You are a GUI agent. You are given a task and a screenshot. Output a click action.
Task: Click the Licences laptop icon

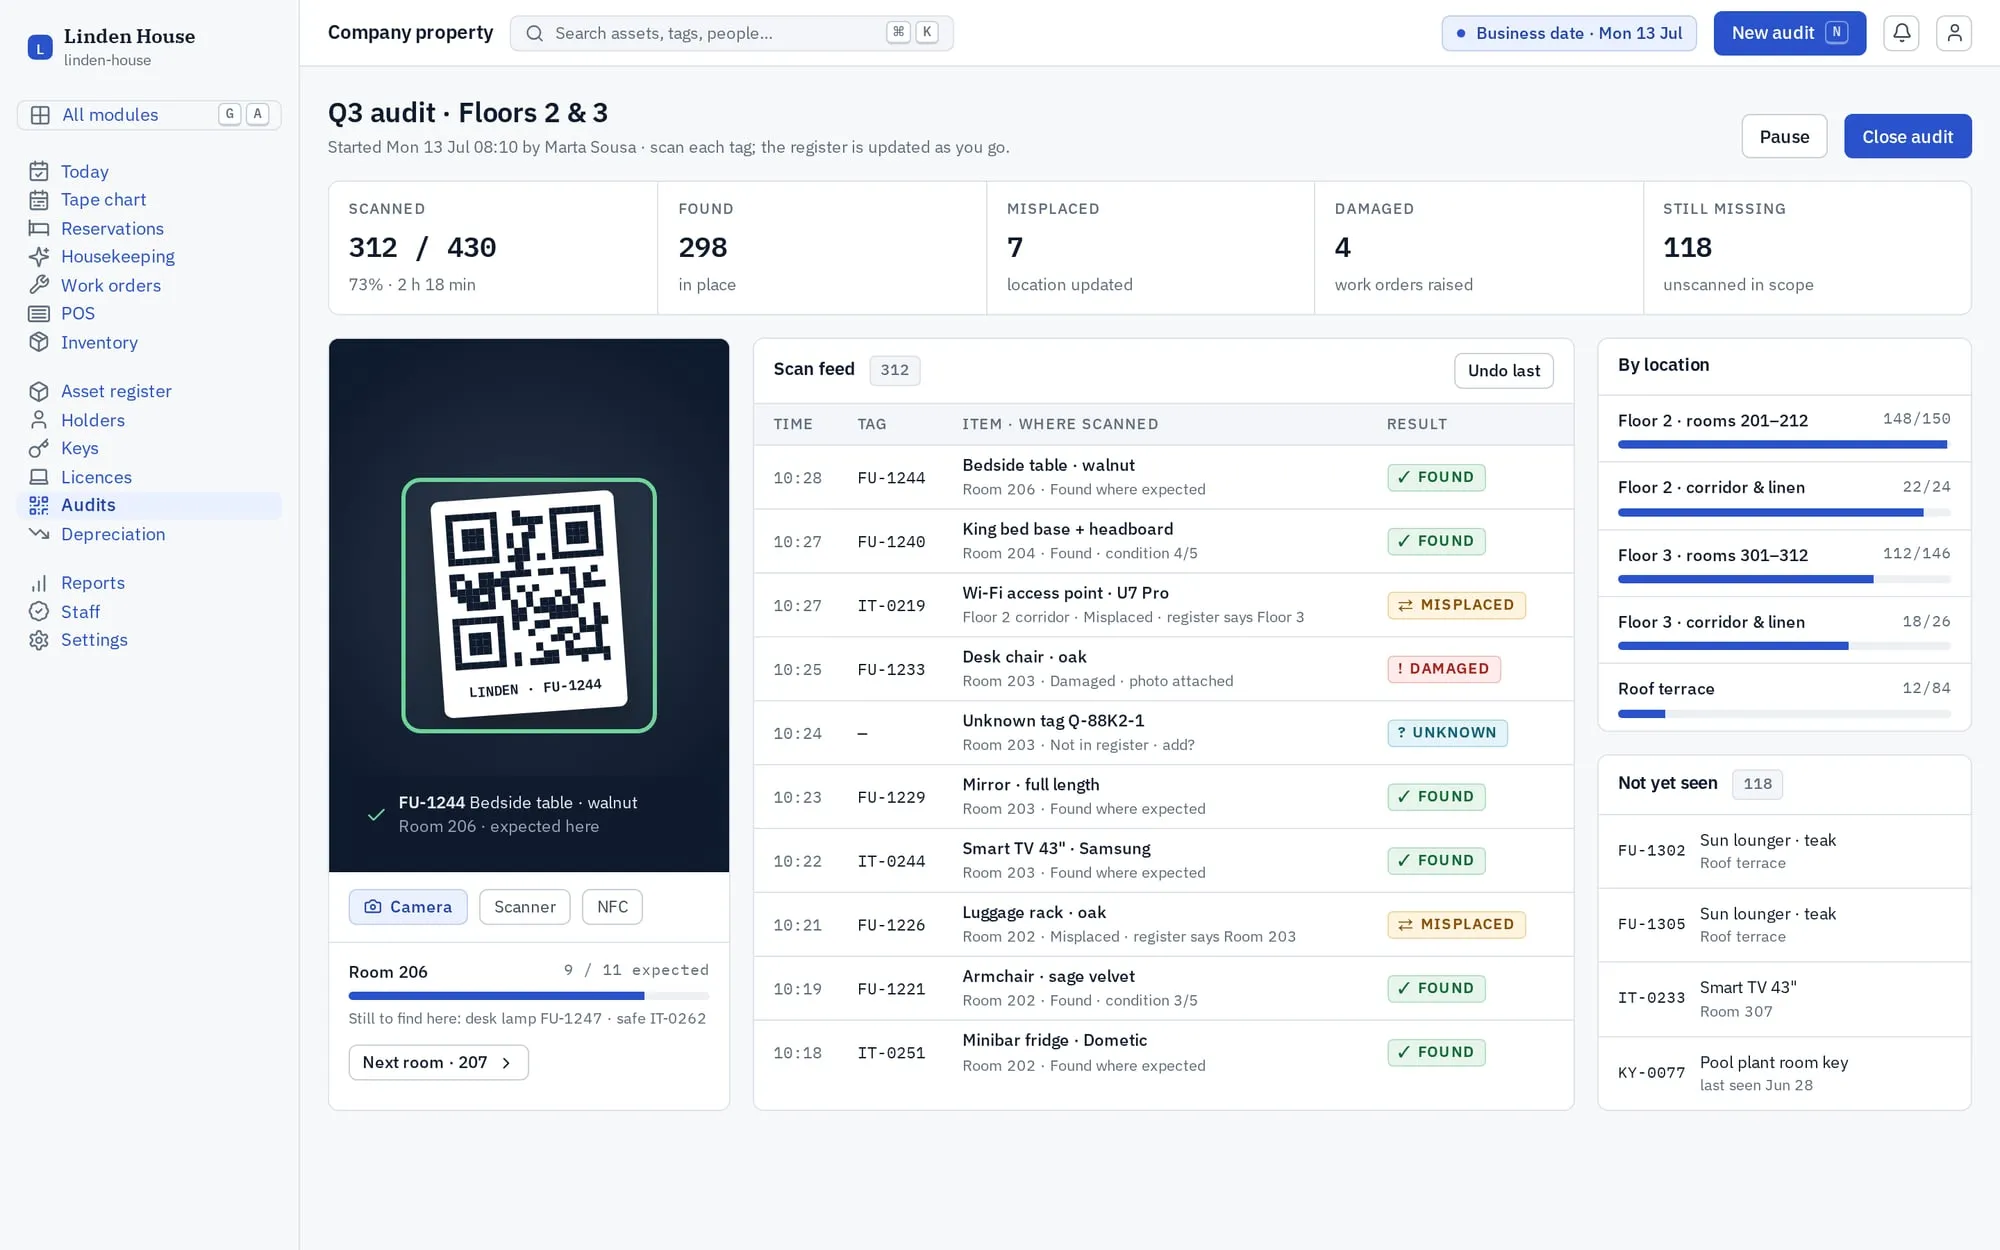[x=39, y=477]
